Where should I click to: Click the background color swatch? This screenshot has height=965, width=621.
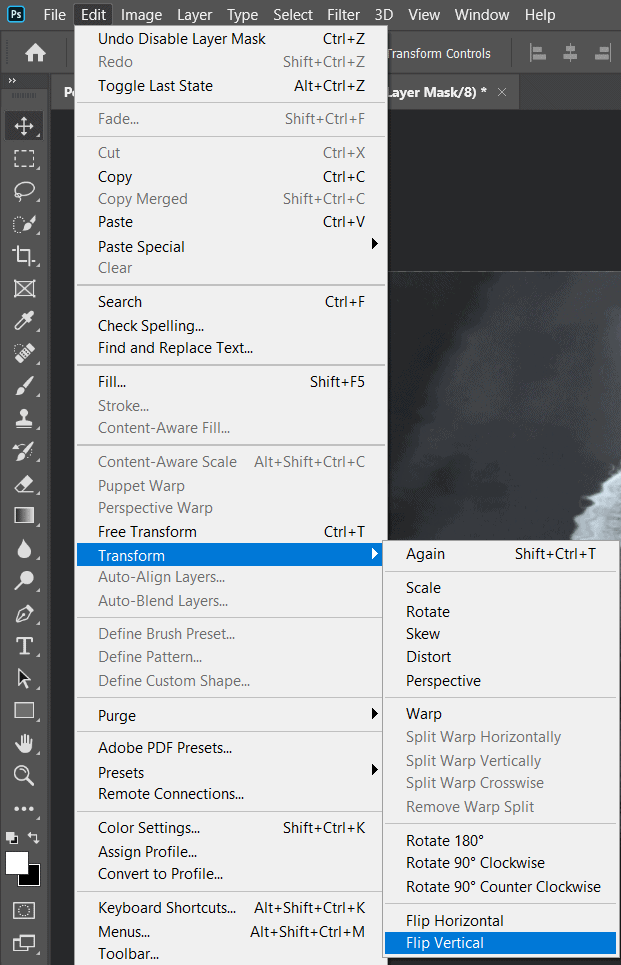(x=34, y=879)
